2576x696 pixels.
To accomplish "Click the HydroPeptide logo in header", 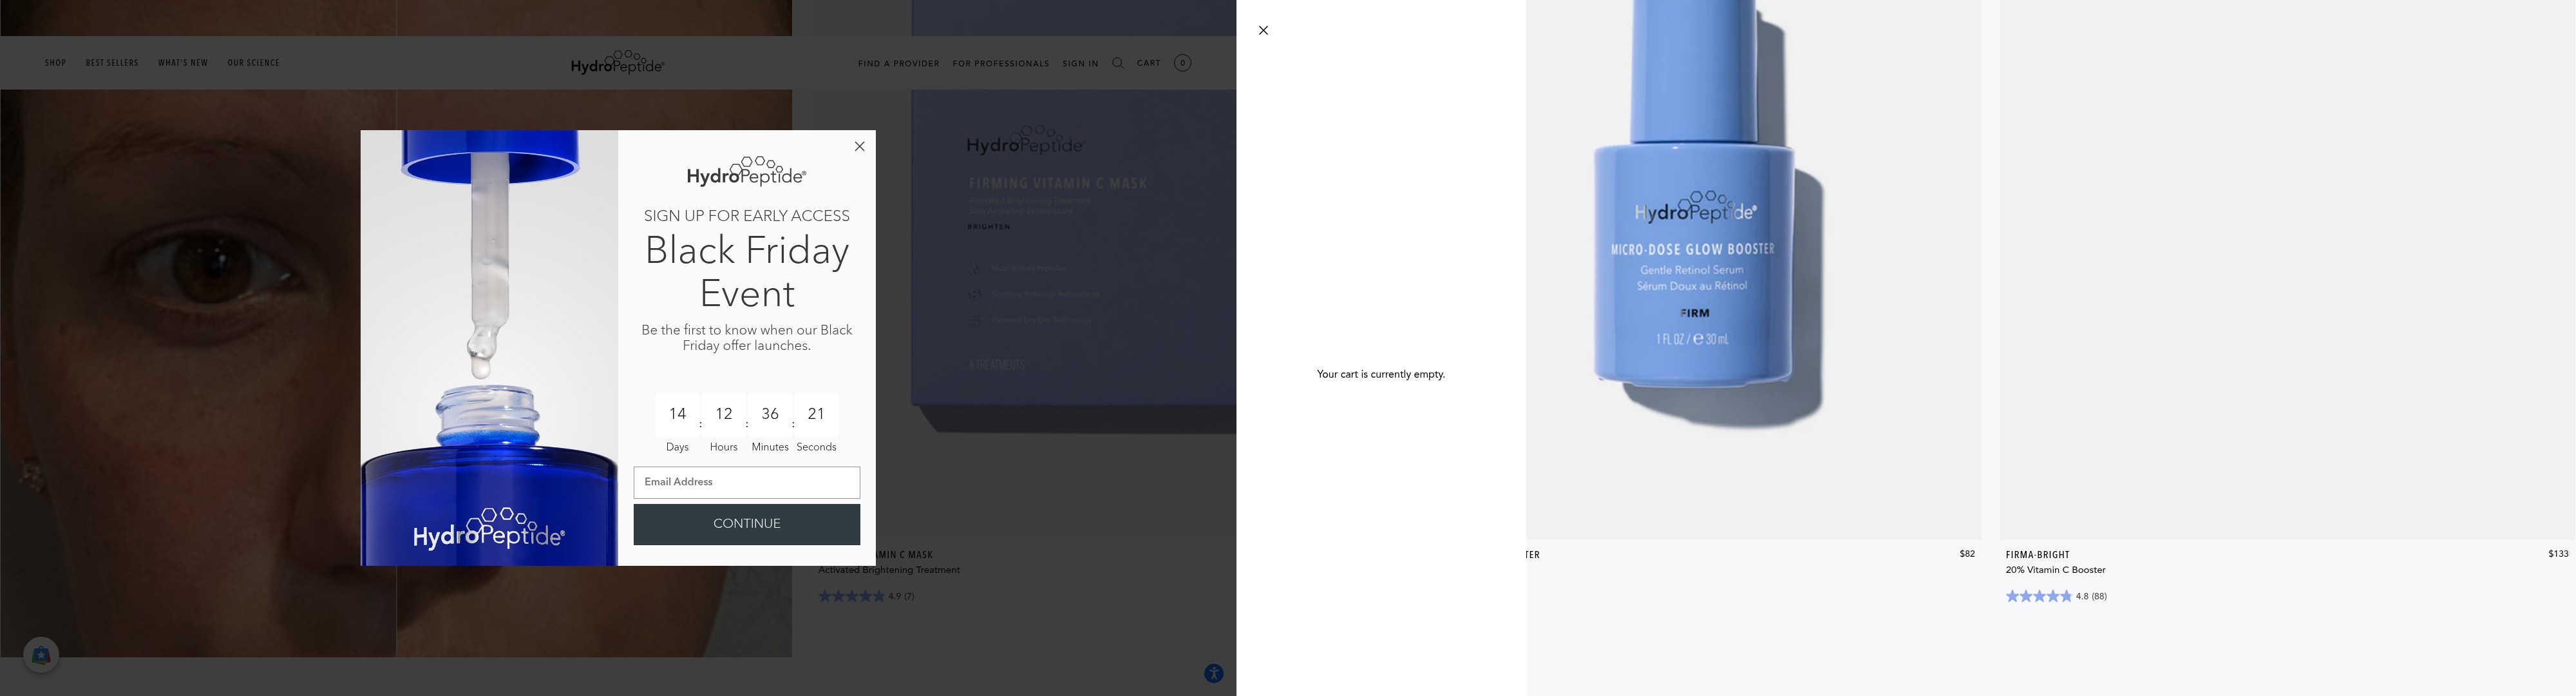I will 617,62.
